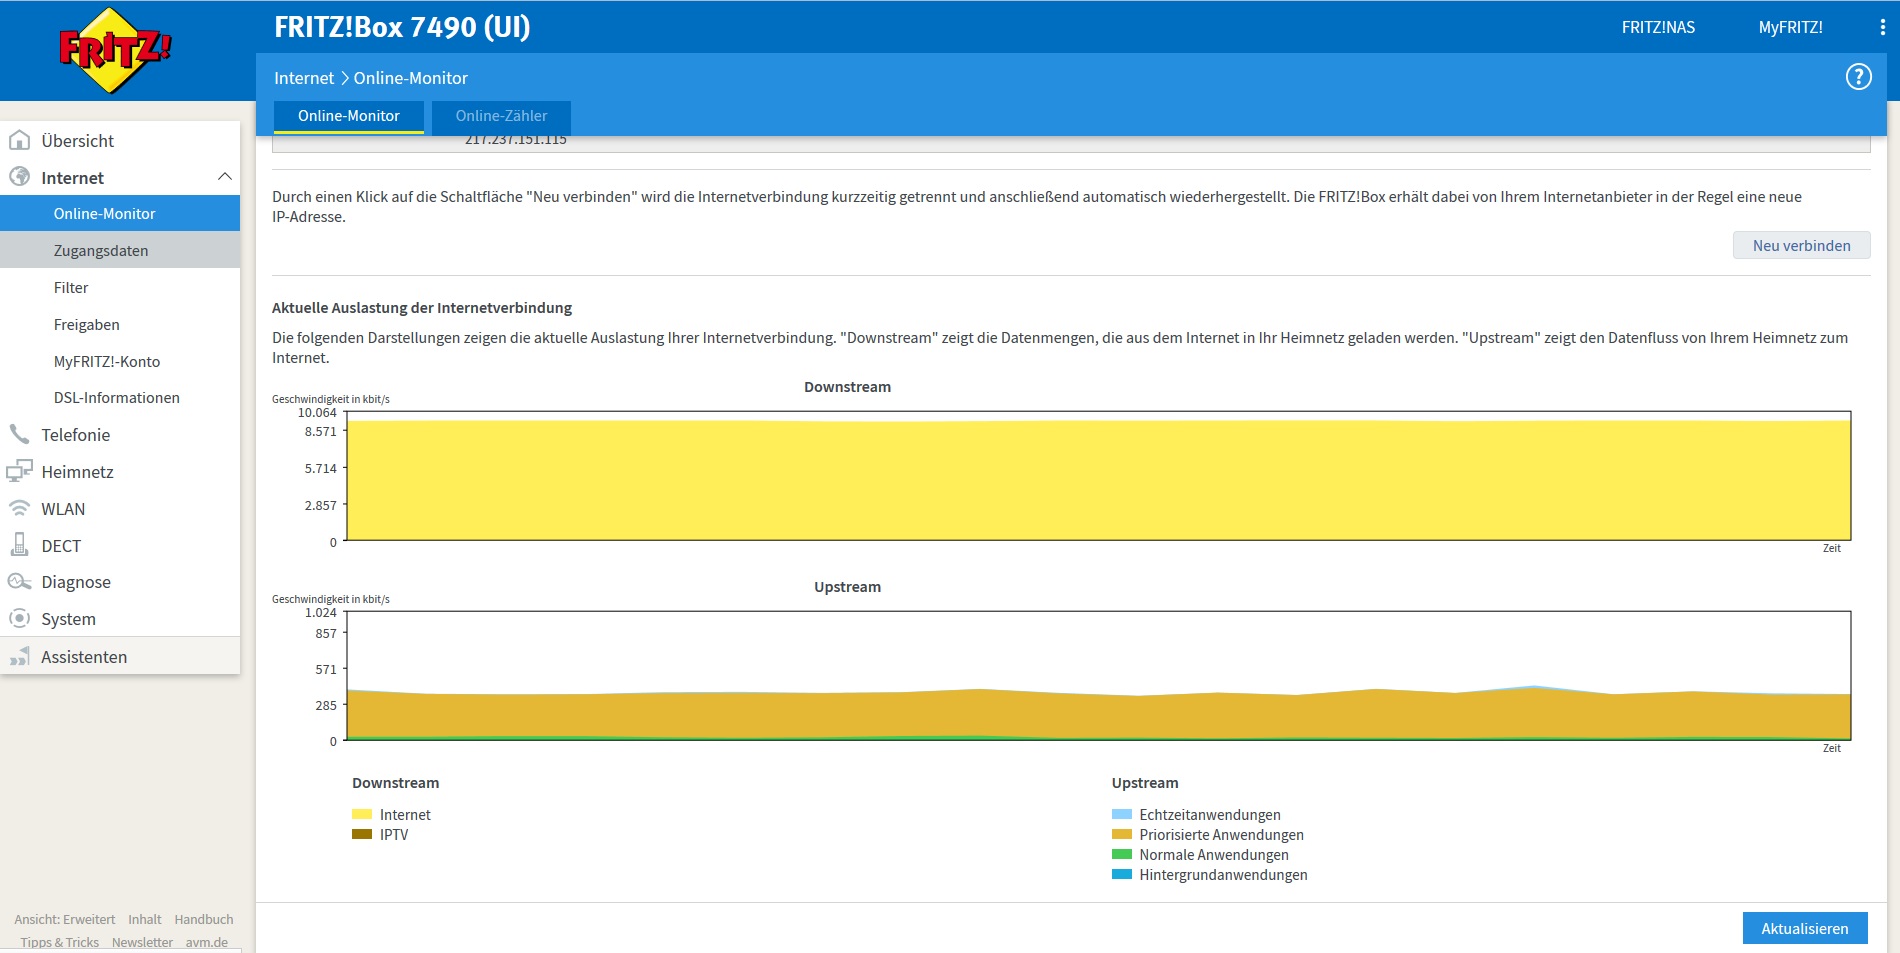Image resolution: width=1900 pixels, height=953 pixels.
Task: Open the FRITZ!NAS link
Action: point(1658,27)
